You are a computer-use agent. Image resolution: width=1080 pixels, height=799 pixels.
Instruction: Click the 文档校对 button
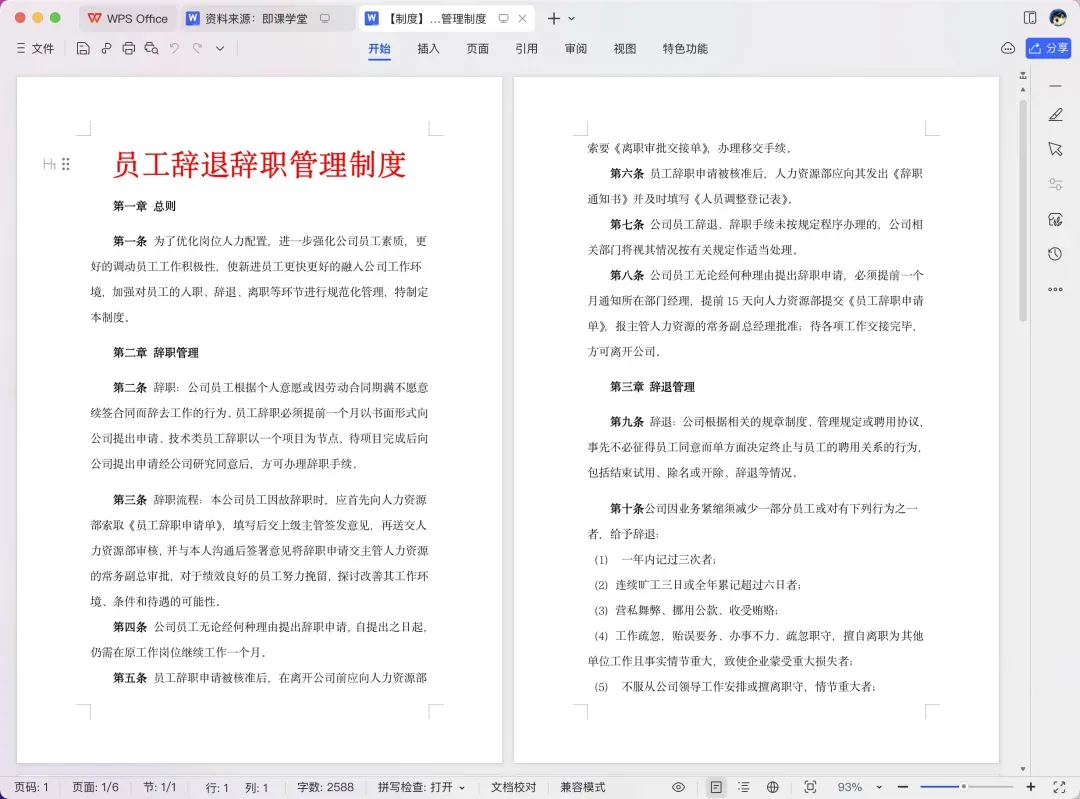pyautogui.click(x=513, y=787)
